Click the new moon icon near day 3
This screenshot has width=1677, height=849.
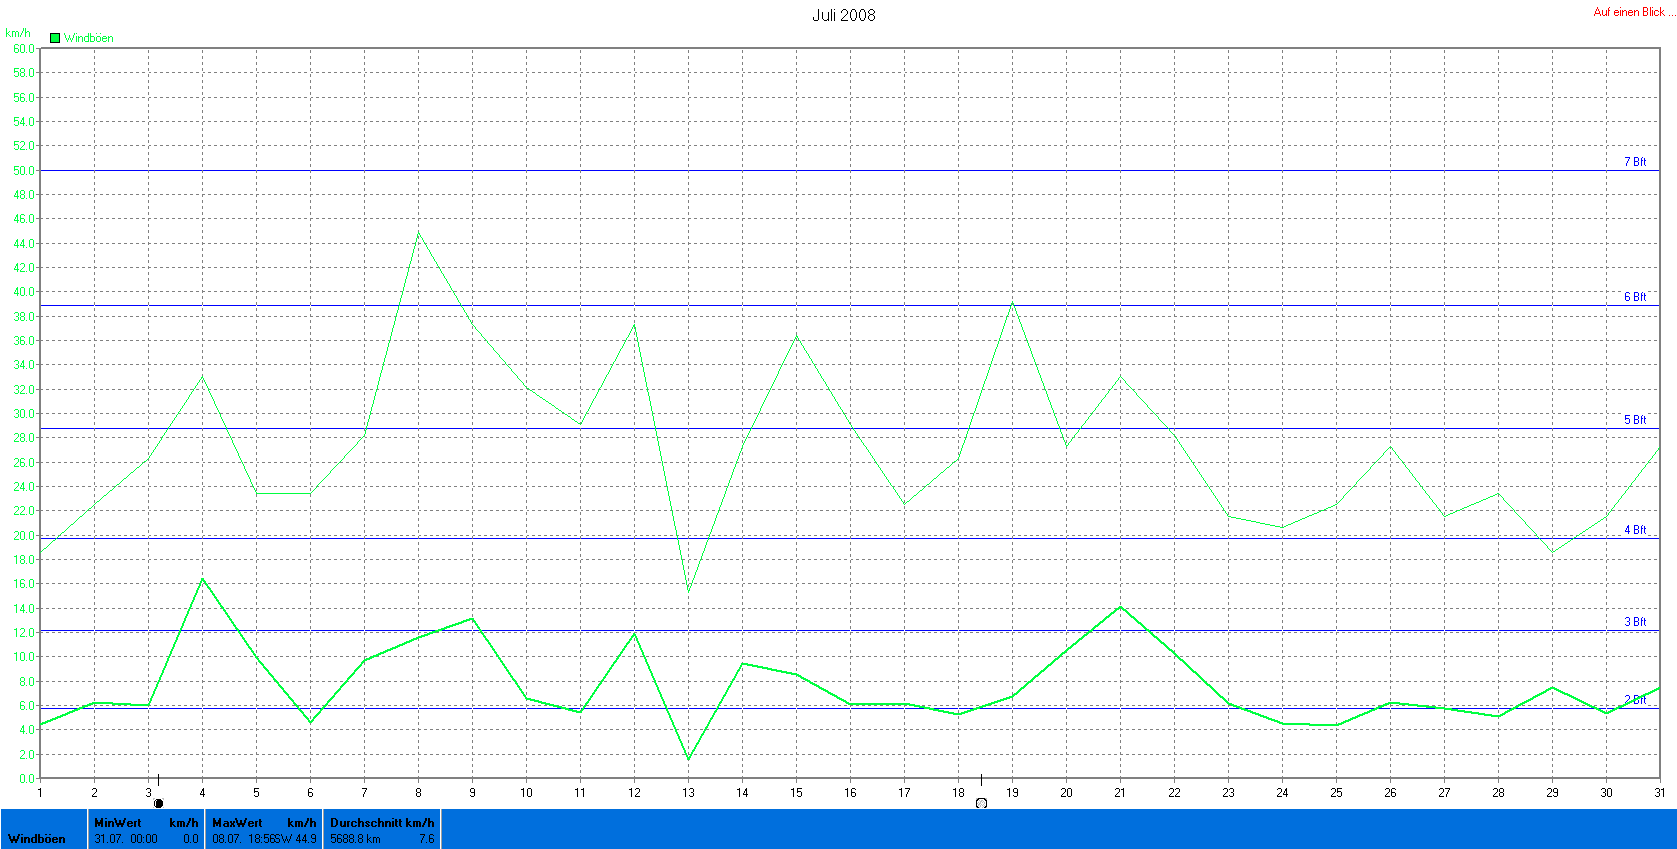158,803
